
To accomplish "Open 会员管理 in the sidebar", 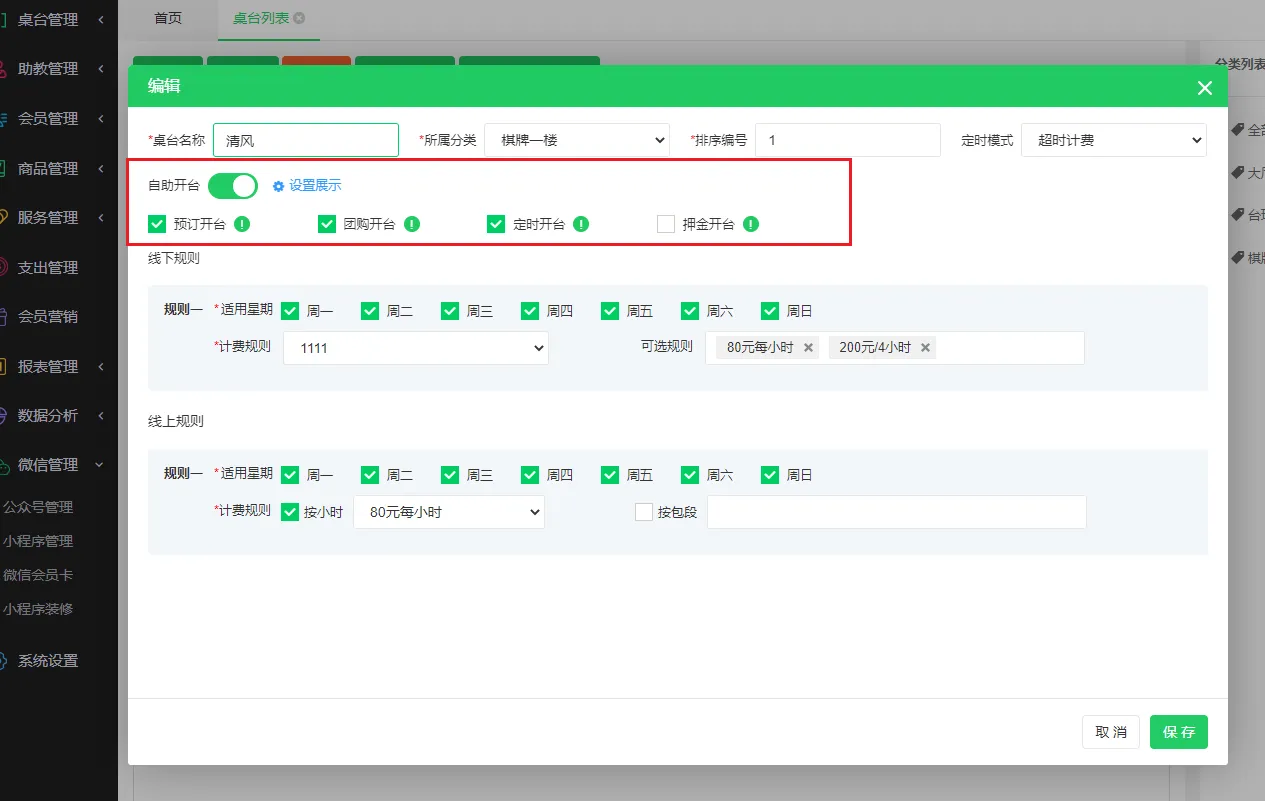I will 48,119.
